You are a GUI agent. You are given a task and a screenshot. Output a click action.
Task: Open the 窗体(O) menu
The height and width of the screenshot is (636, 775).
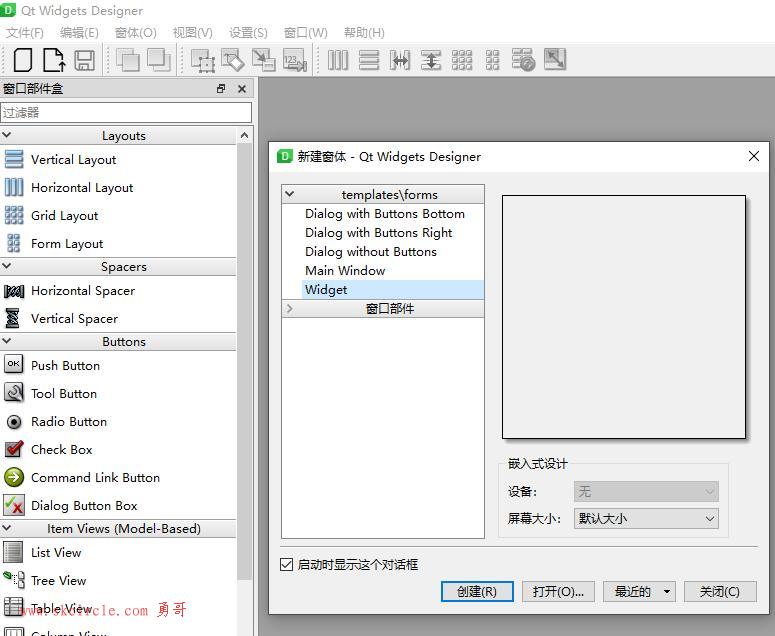pyautogui.click(x=135, y=32)
